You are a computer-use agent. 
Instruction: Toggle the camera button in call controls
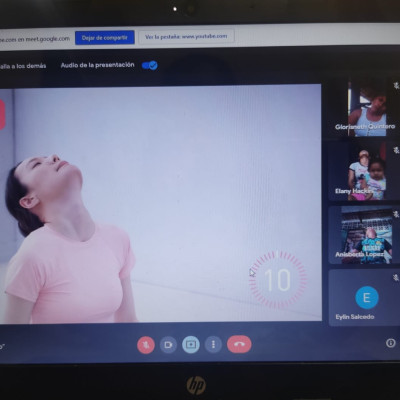[168, 344]
